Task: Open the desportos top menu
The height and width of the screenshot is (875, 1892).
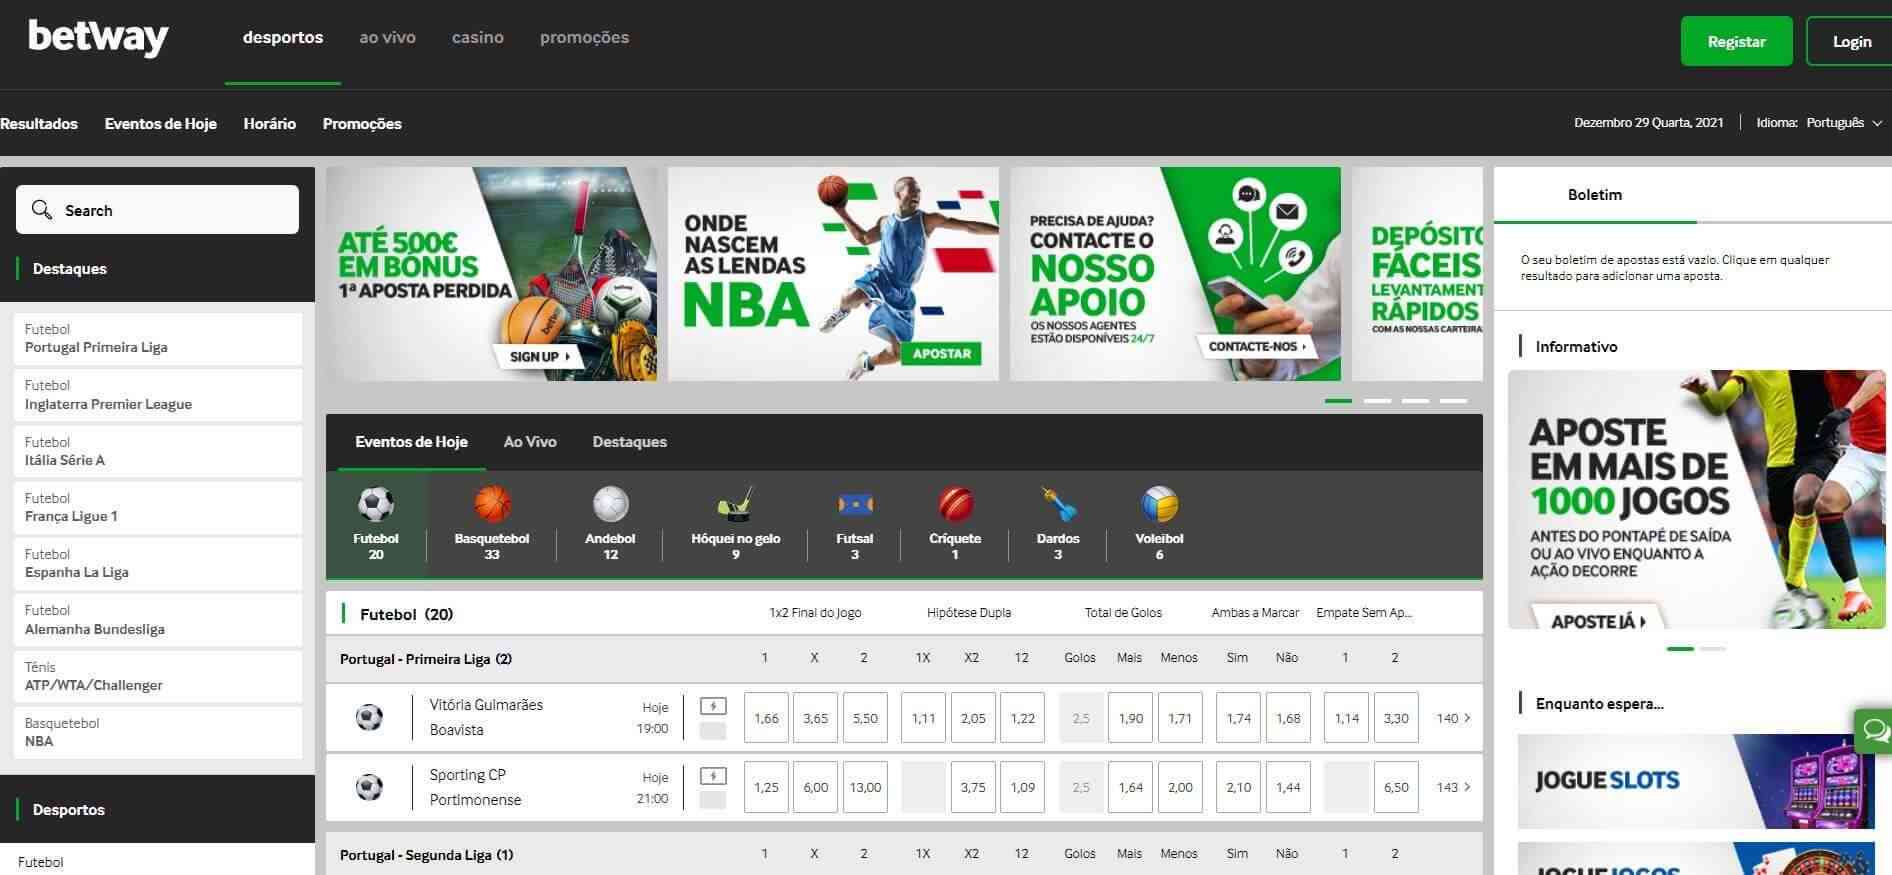Action: pos(283,37)
